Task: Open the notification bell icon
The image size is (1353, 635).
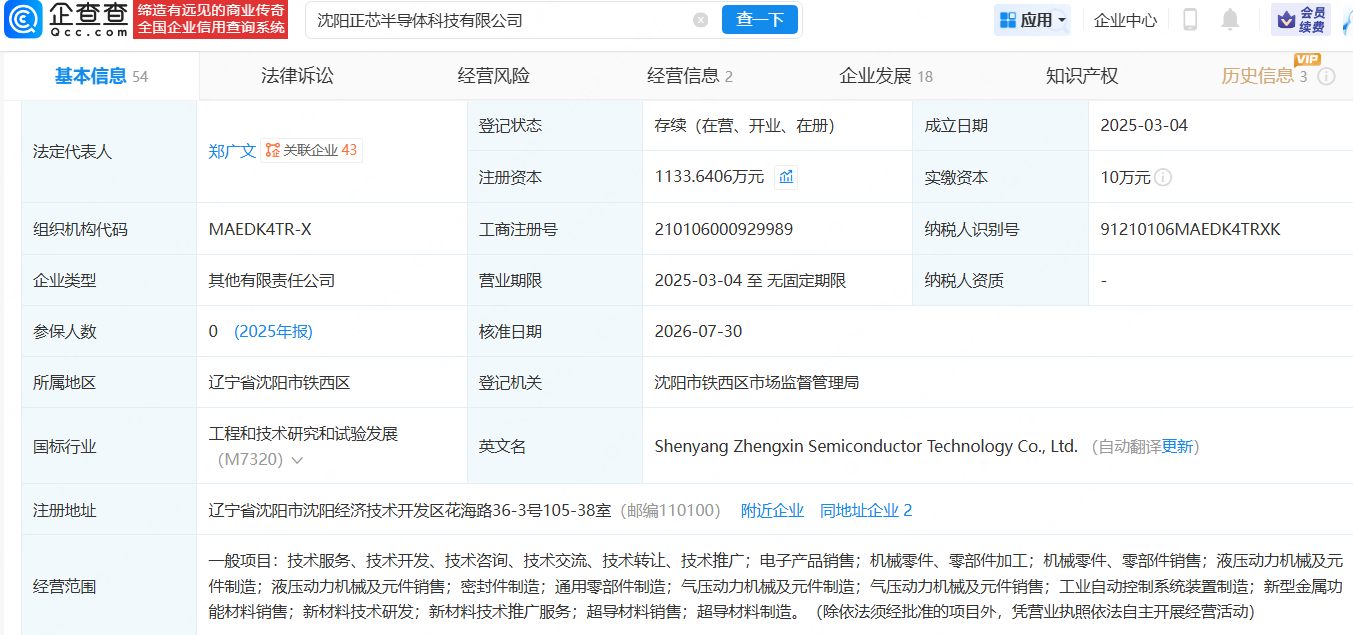Action: point(1230,20)
